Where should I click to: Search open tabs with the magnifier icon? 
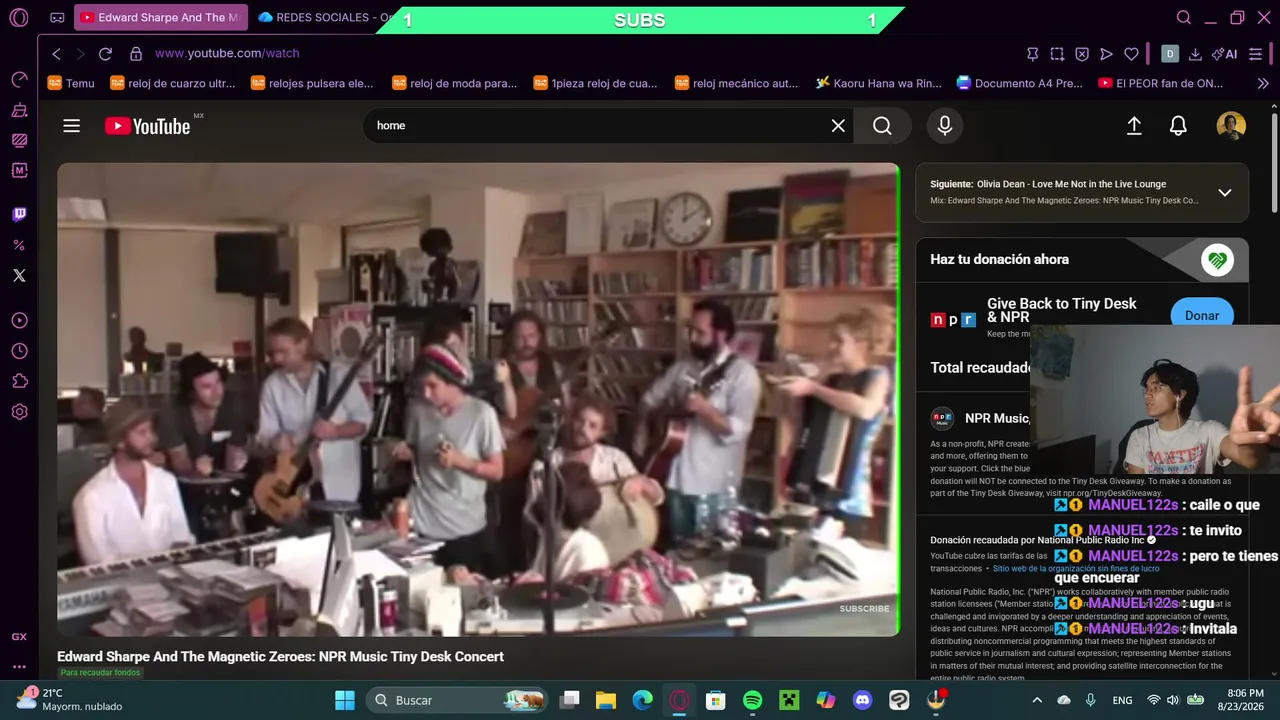coord(1184,18)
